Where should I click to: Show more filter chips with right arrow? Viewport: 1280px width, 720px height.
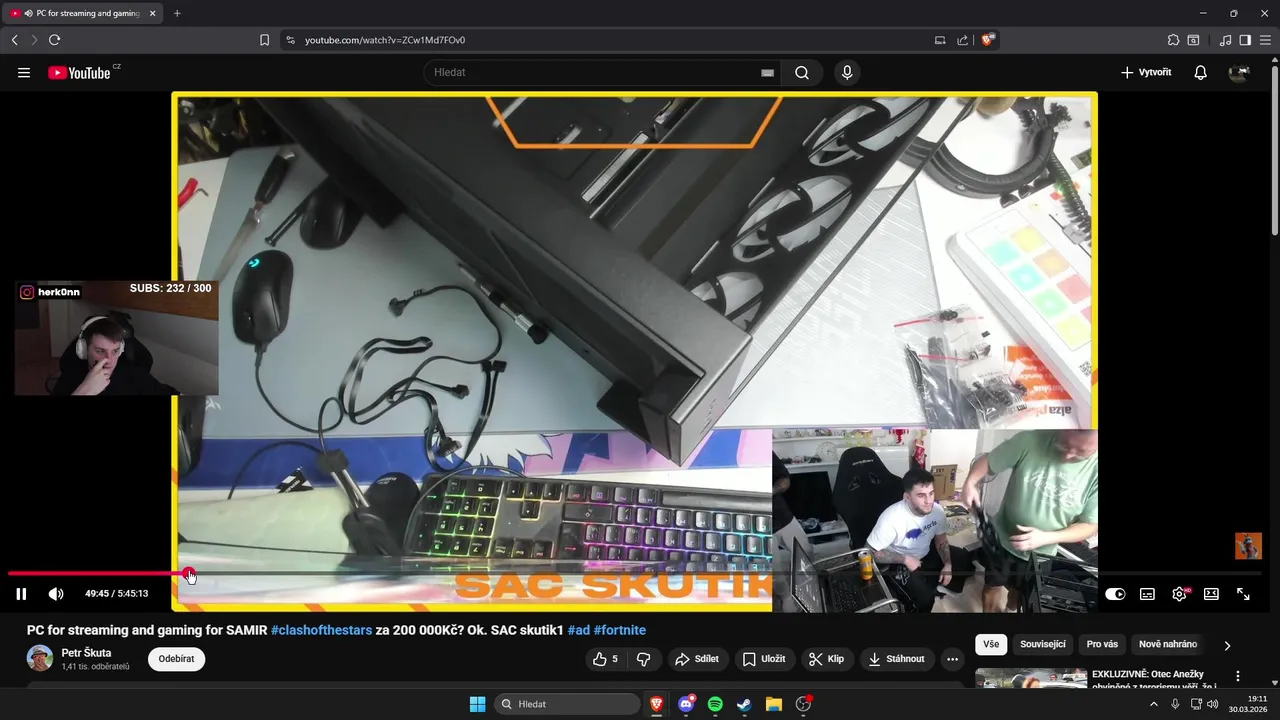point(1227,645)
